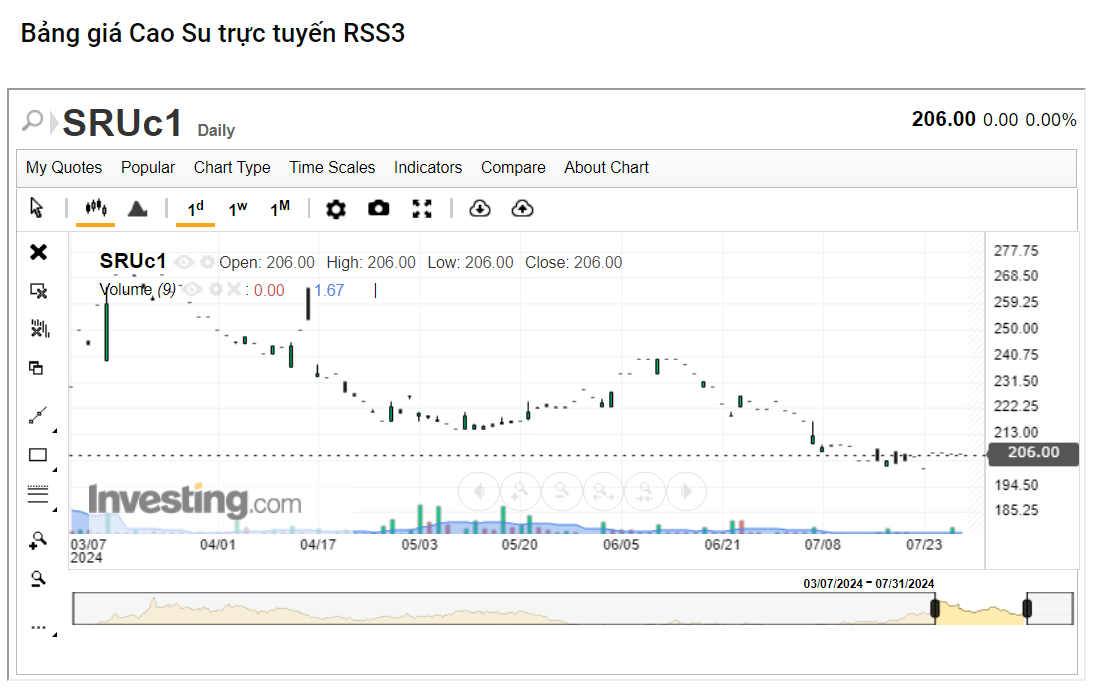Screen dimensions: 1095x689
Task: Select the 1M timeframe
Action: [x=280, y=208]
